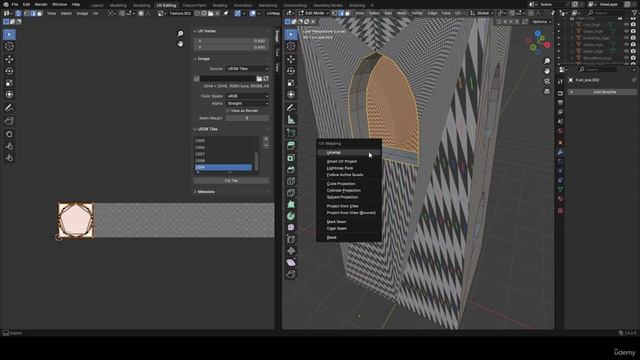Select the Loop Cut tool
This screenshot has width=640, height=360.
(291, 181)
